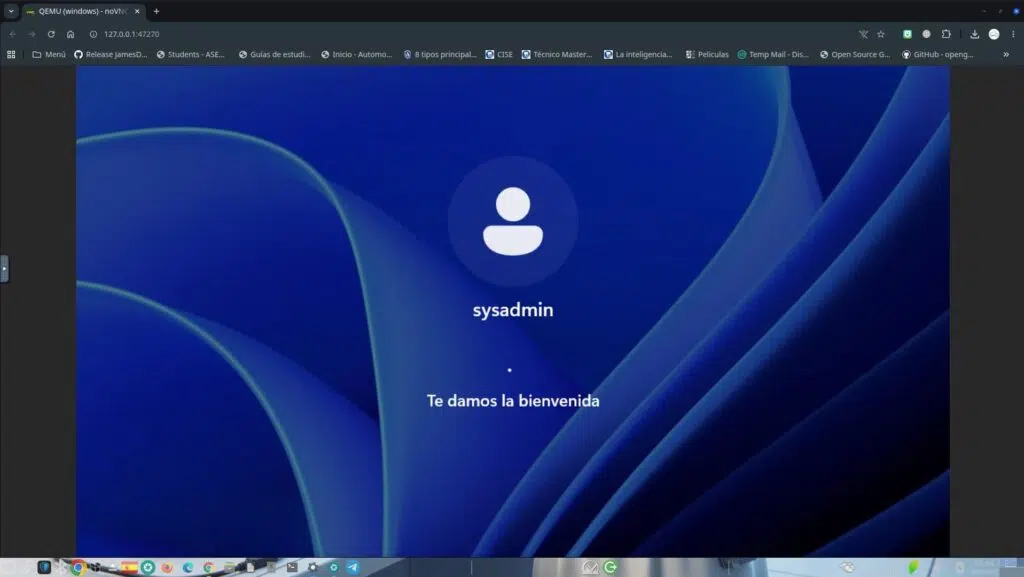Screen dimensions: 1024x577
Task: Click the browser forward arrow
Action: point(31,34)
